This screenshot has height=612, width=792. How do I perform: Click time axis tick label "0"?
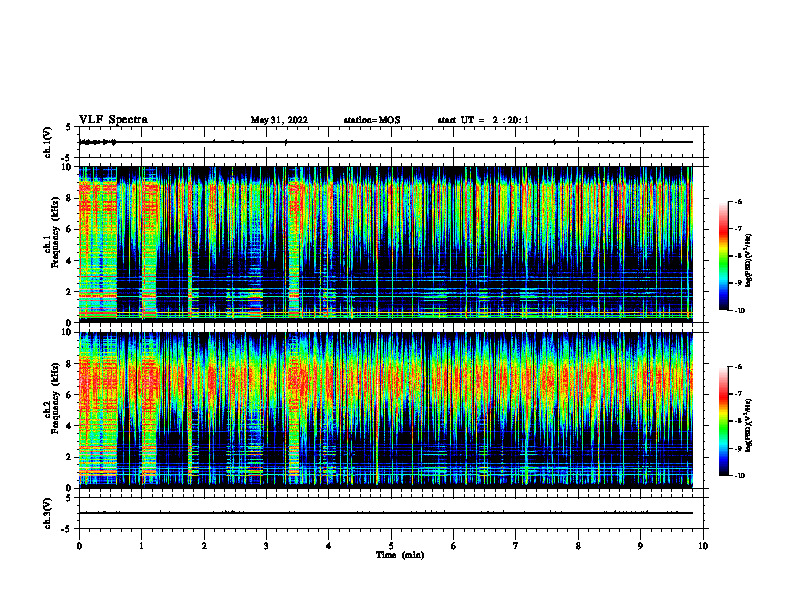coord(79,546)
